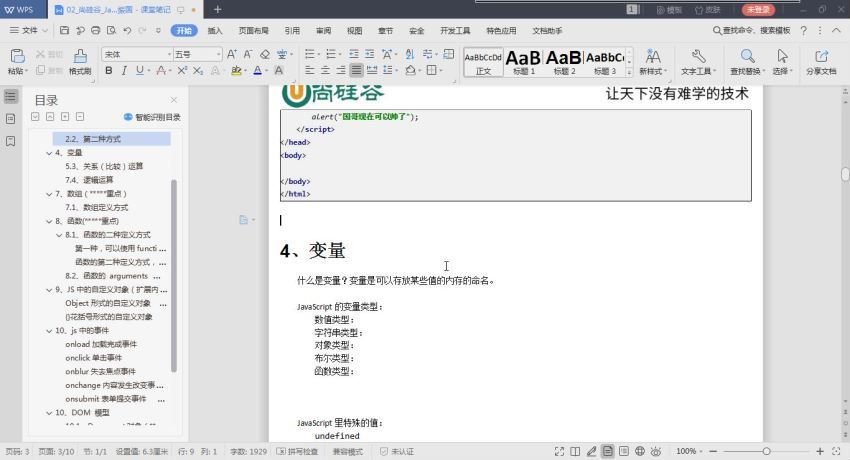Click the Paste (粘贴) icon
850x460 pixels.
coord(17,56)
